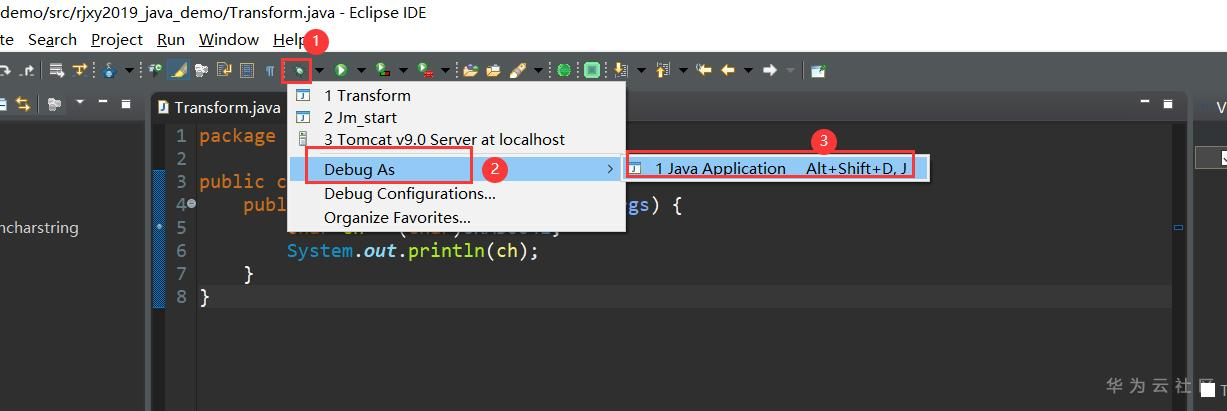This screenshot has width=1227, height=411.
Task: Click the Toggle Word Wrap icon
Action: coord(224,70)
